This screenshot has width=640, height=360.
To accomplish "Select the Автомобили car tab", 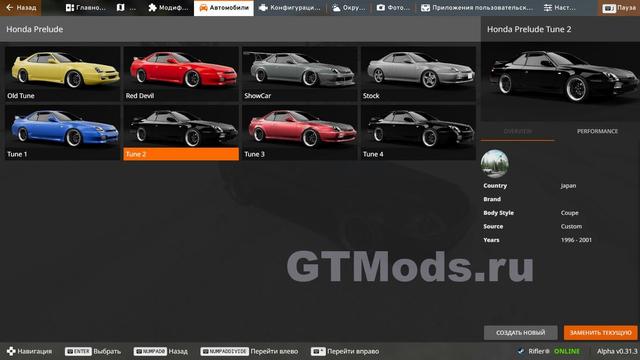I will 224,8.
